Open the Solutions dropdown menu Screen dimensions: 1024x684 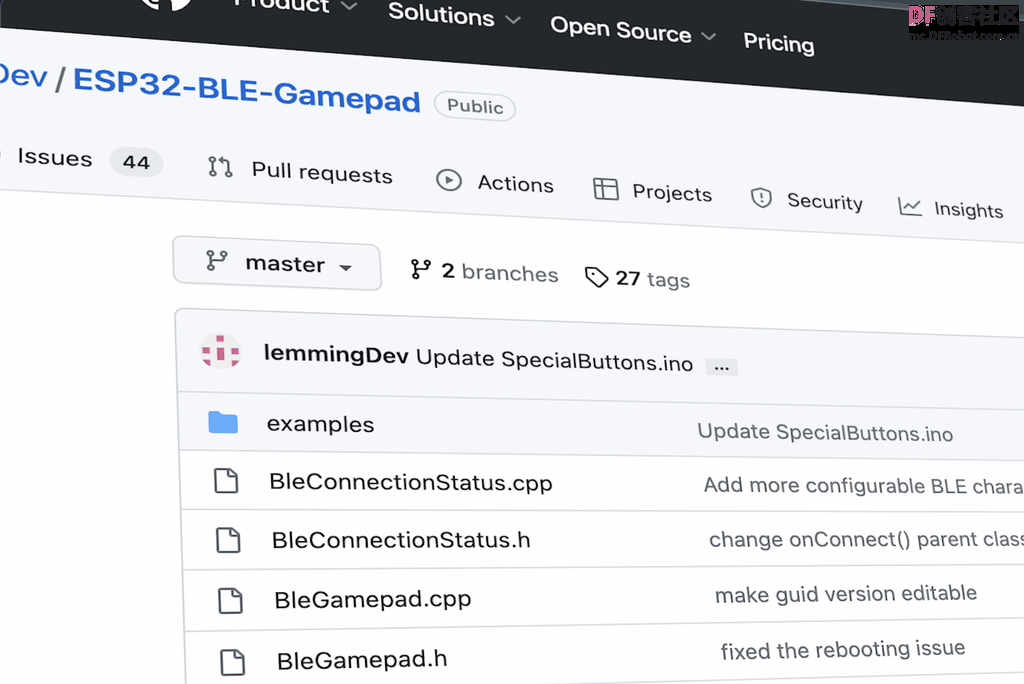455,14
